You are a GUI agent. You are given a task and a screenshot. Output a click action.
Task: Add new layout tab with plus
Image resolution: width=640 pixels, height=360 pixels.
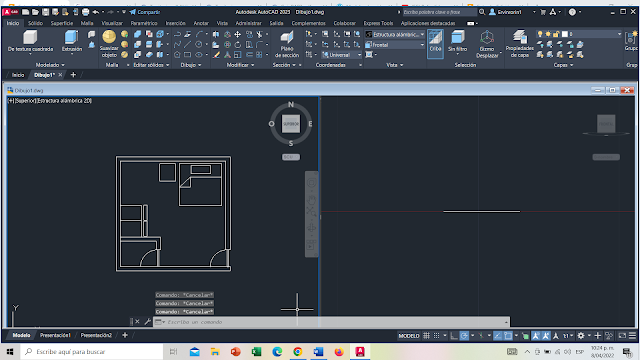(125, 335)
